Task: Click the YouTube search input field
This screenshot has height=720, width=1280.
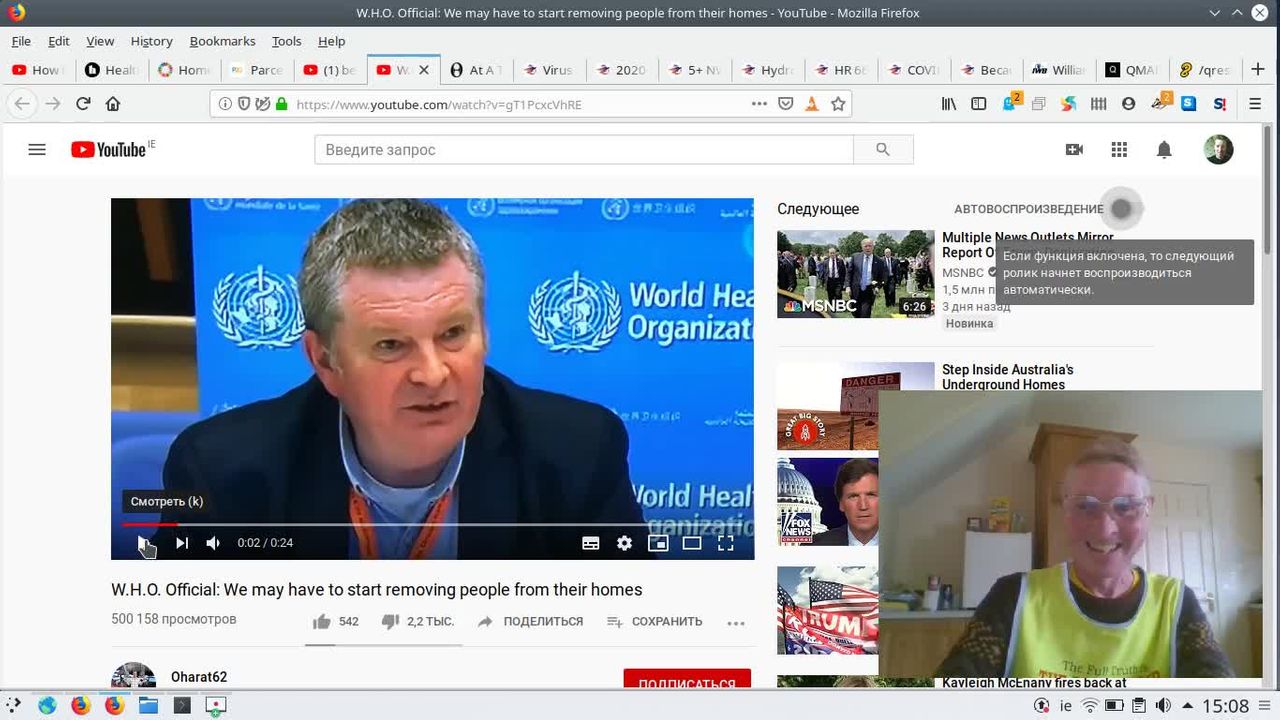Action: pos(584,150)
